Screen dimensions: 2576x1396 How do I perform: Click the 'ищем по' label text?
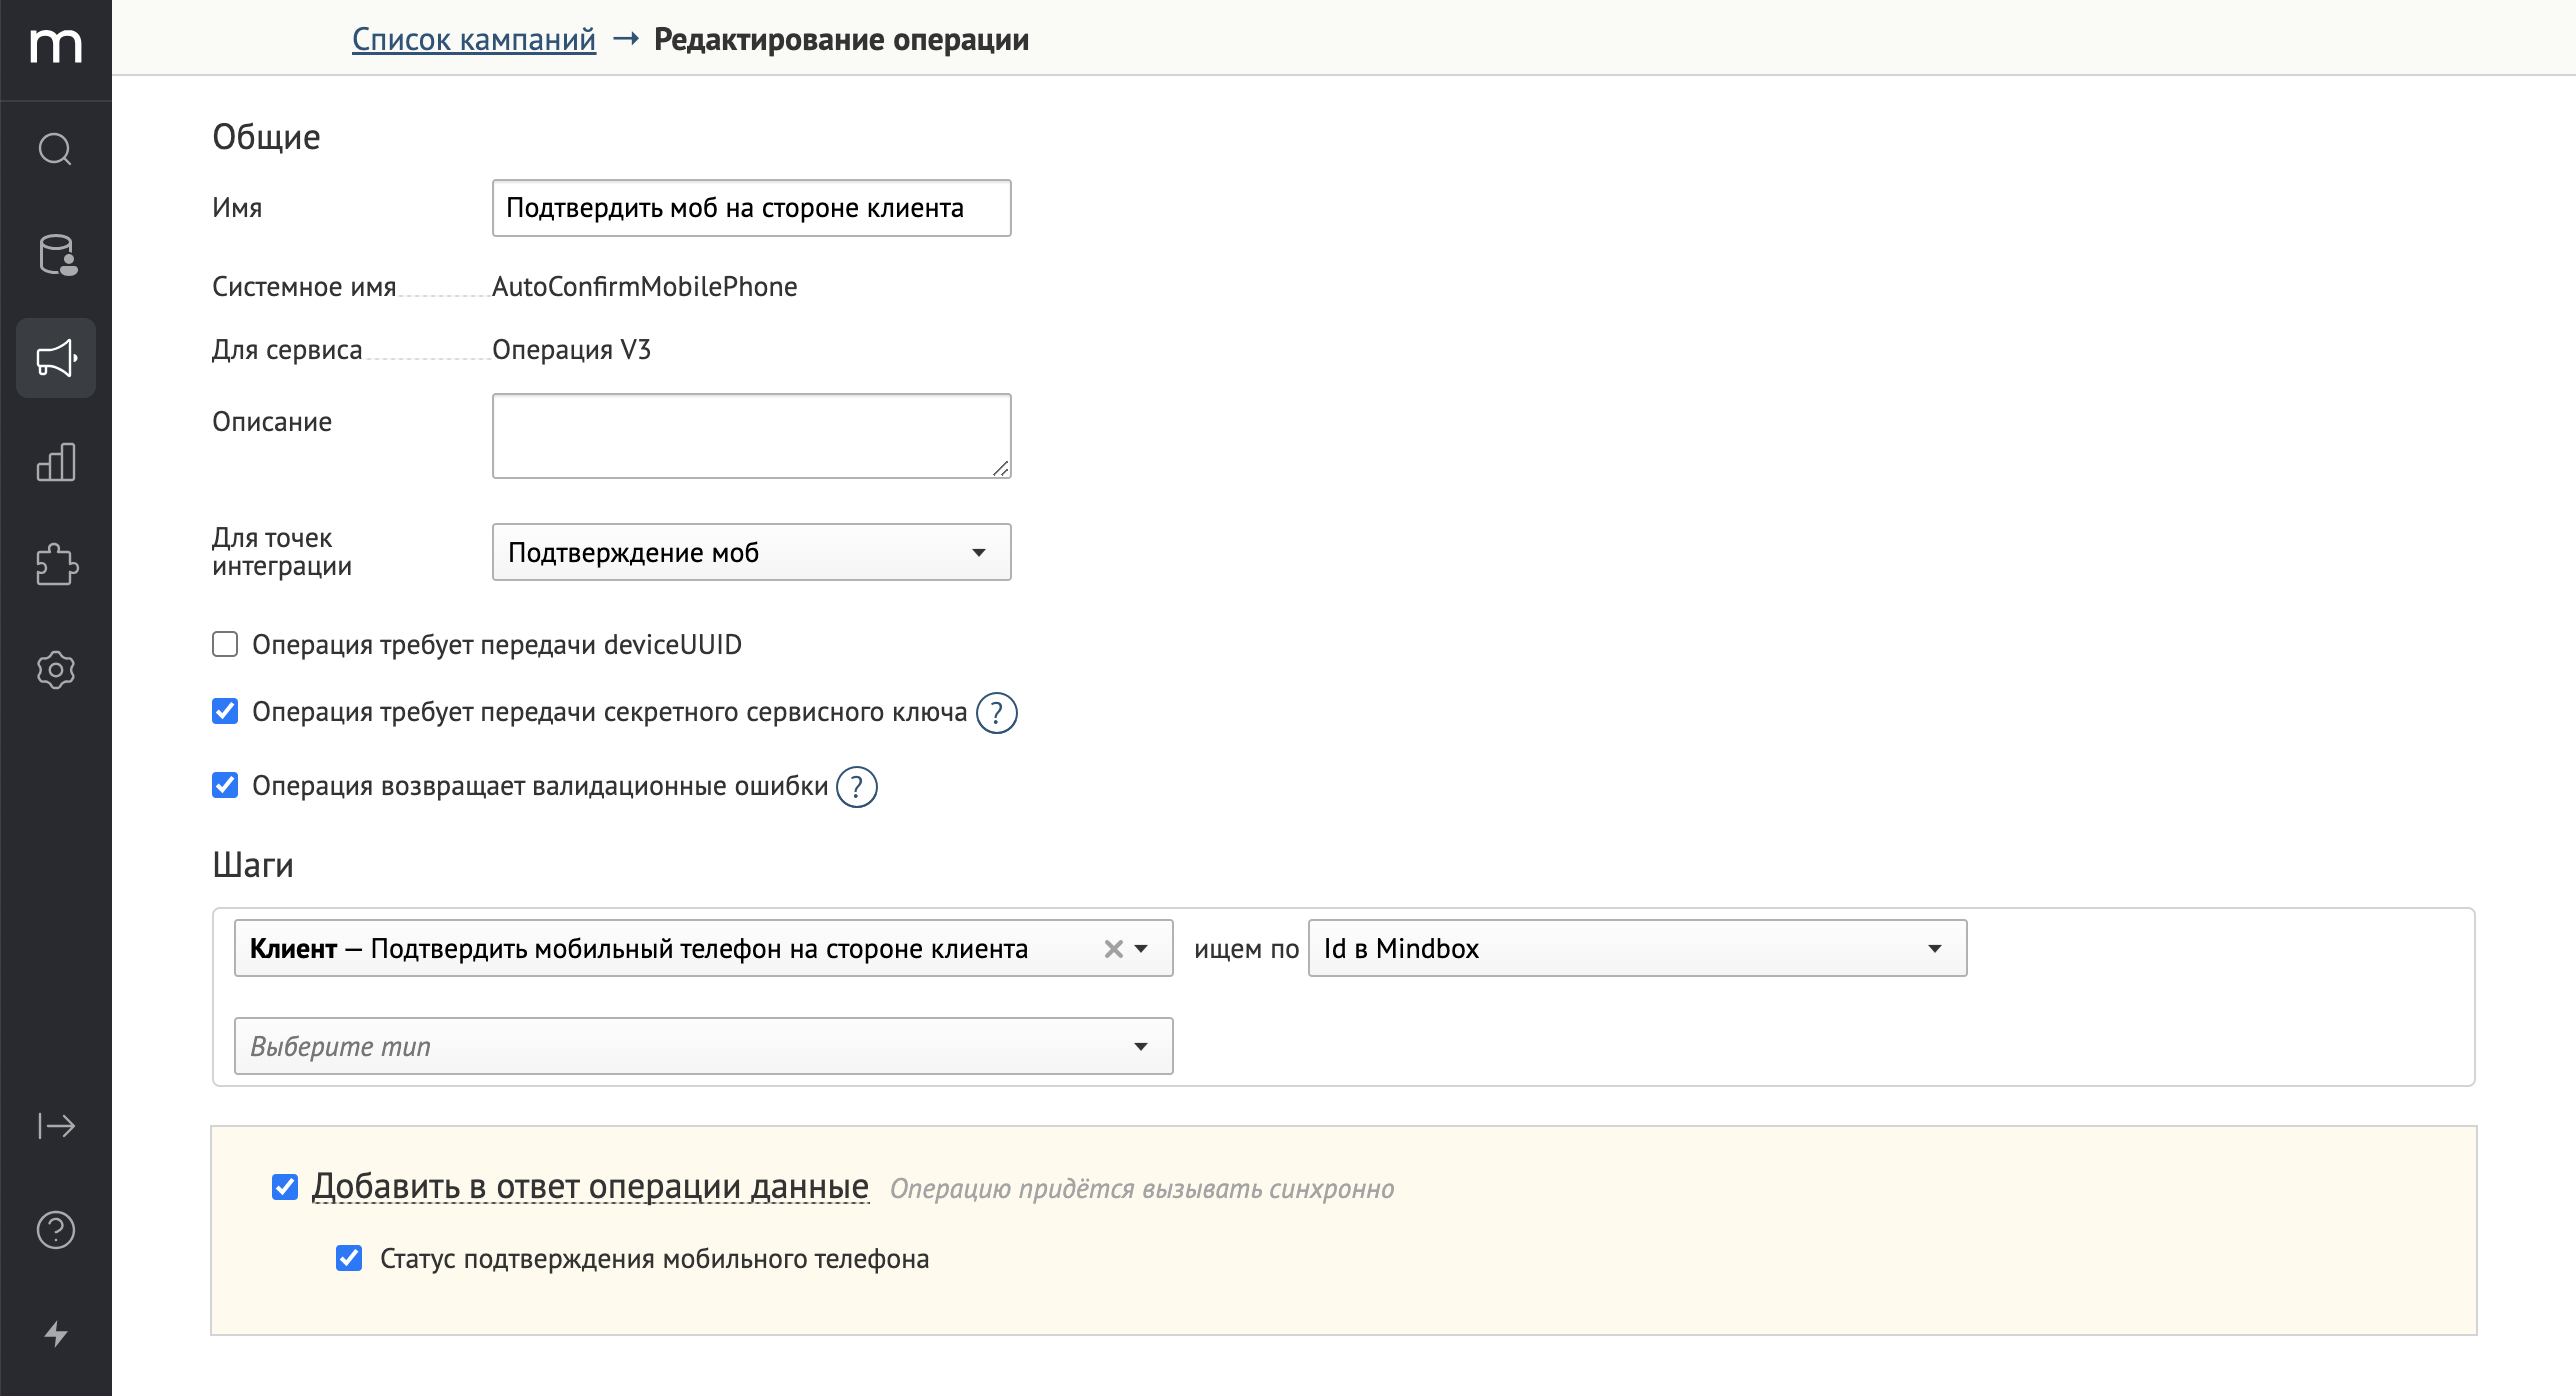pyautogui.click(x=1246, y=949)
